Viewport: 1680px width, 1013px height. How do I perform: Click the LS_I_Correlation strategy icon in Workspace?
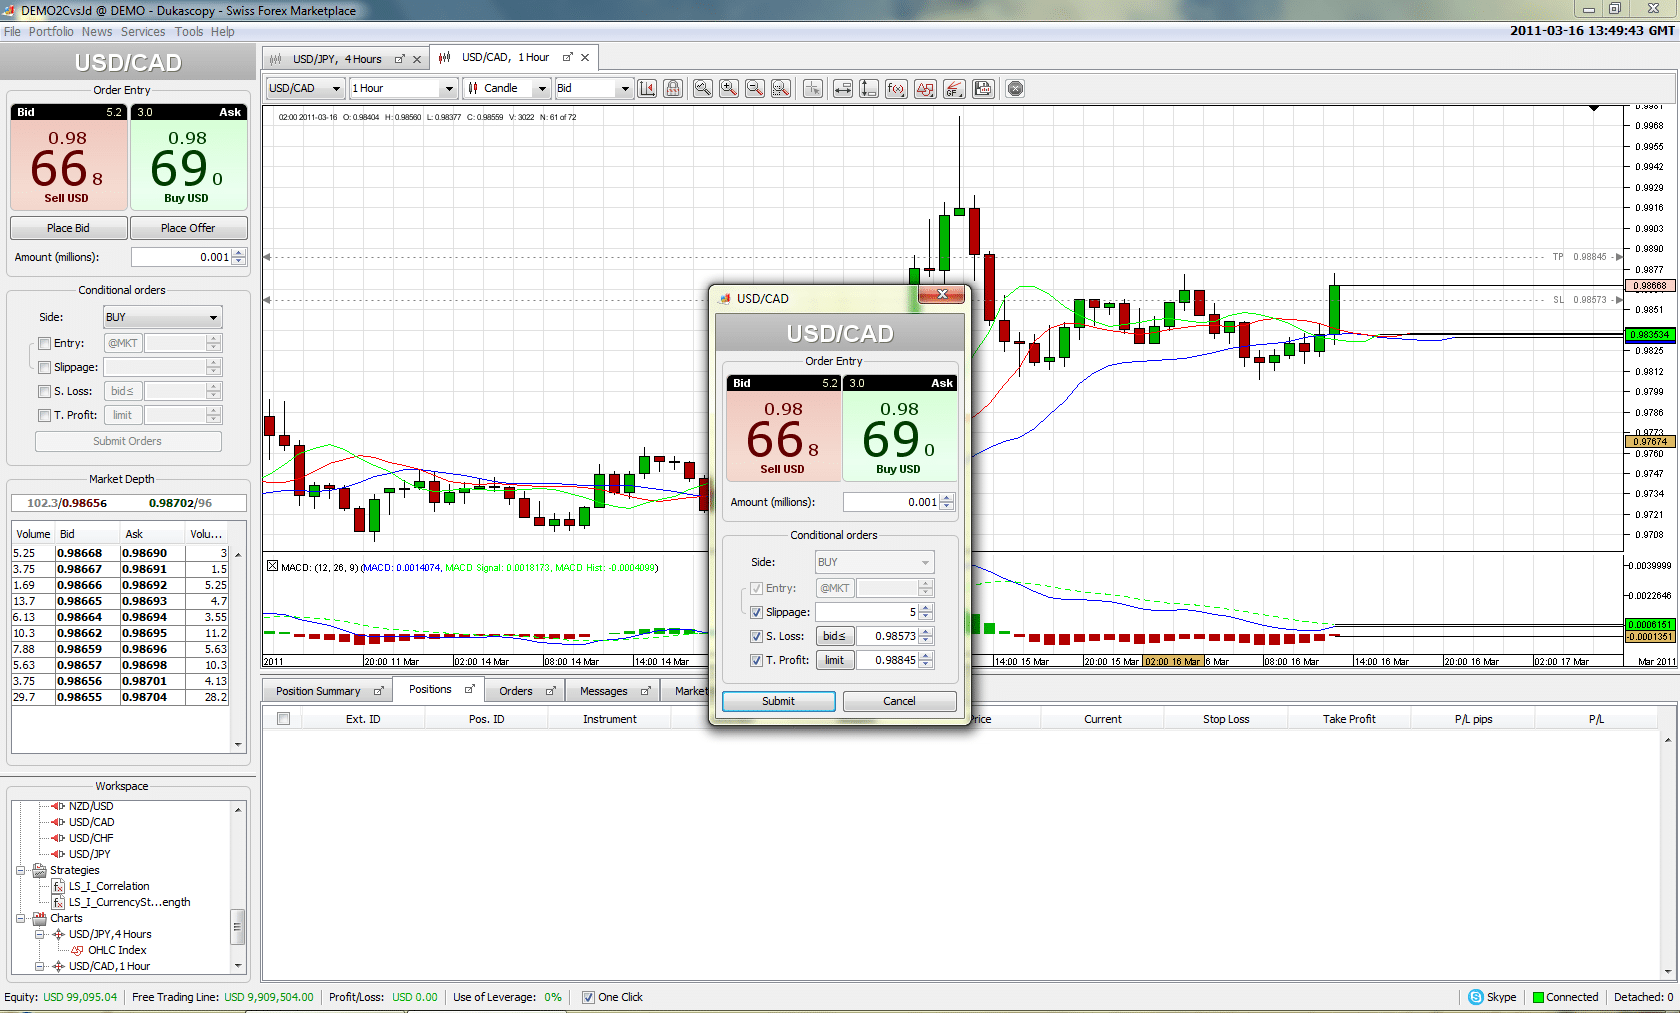point(59,886)
